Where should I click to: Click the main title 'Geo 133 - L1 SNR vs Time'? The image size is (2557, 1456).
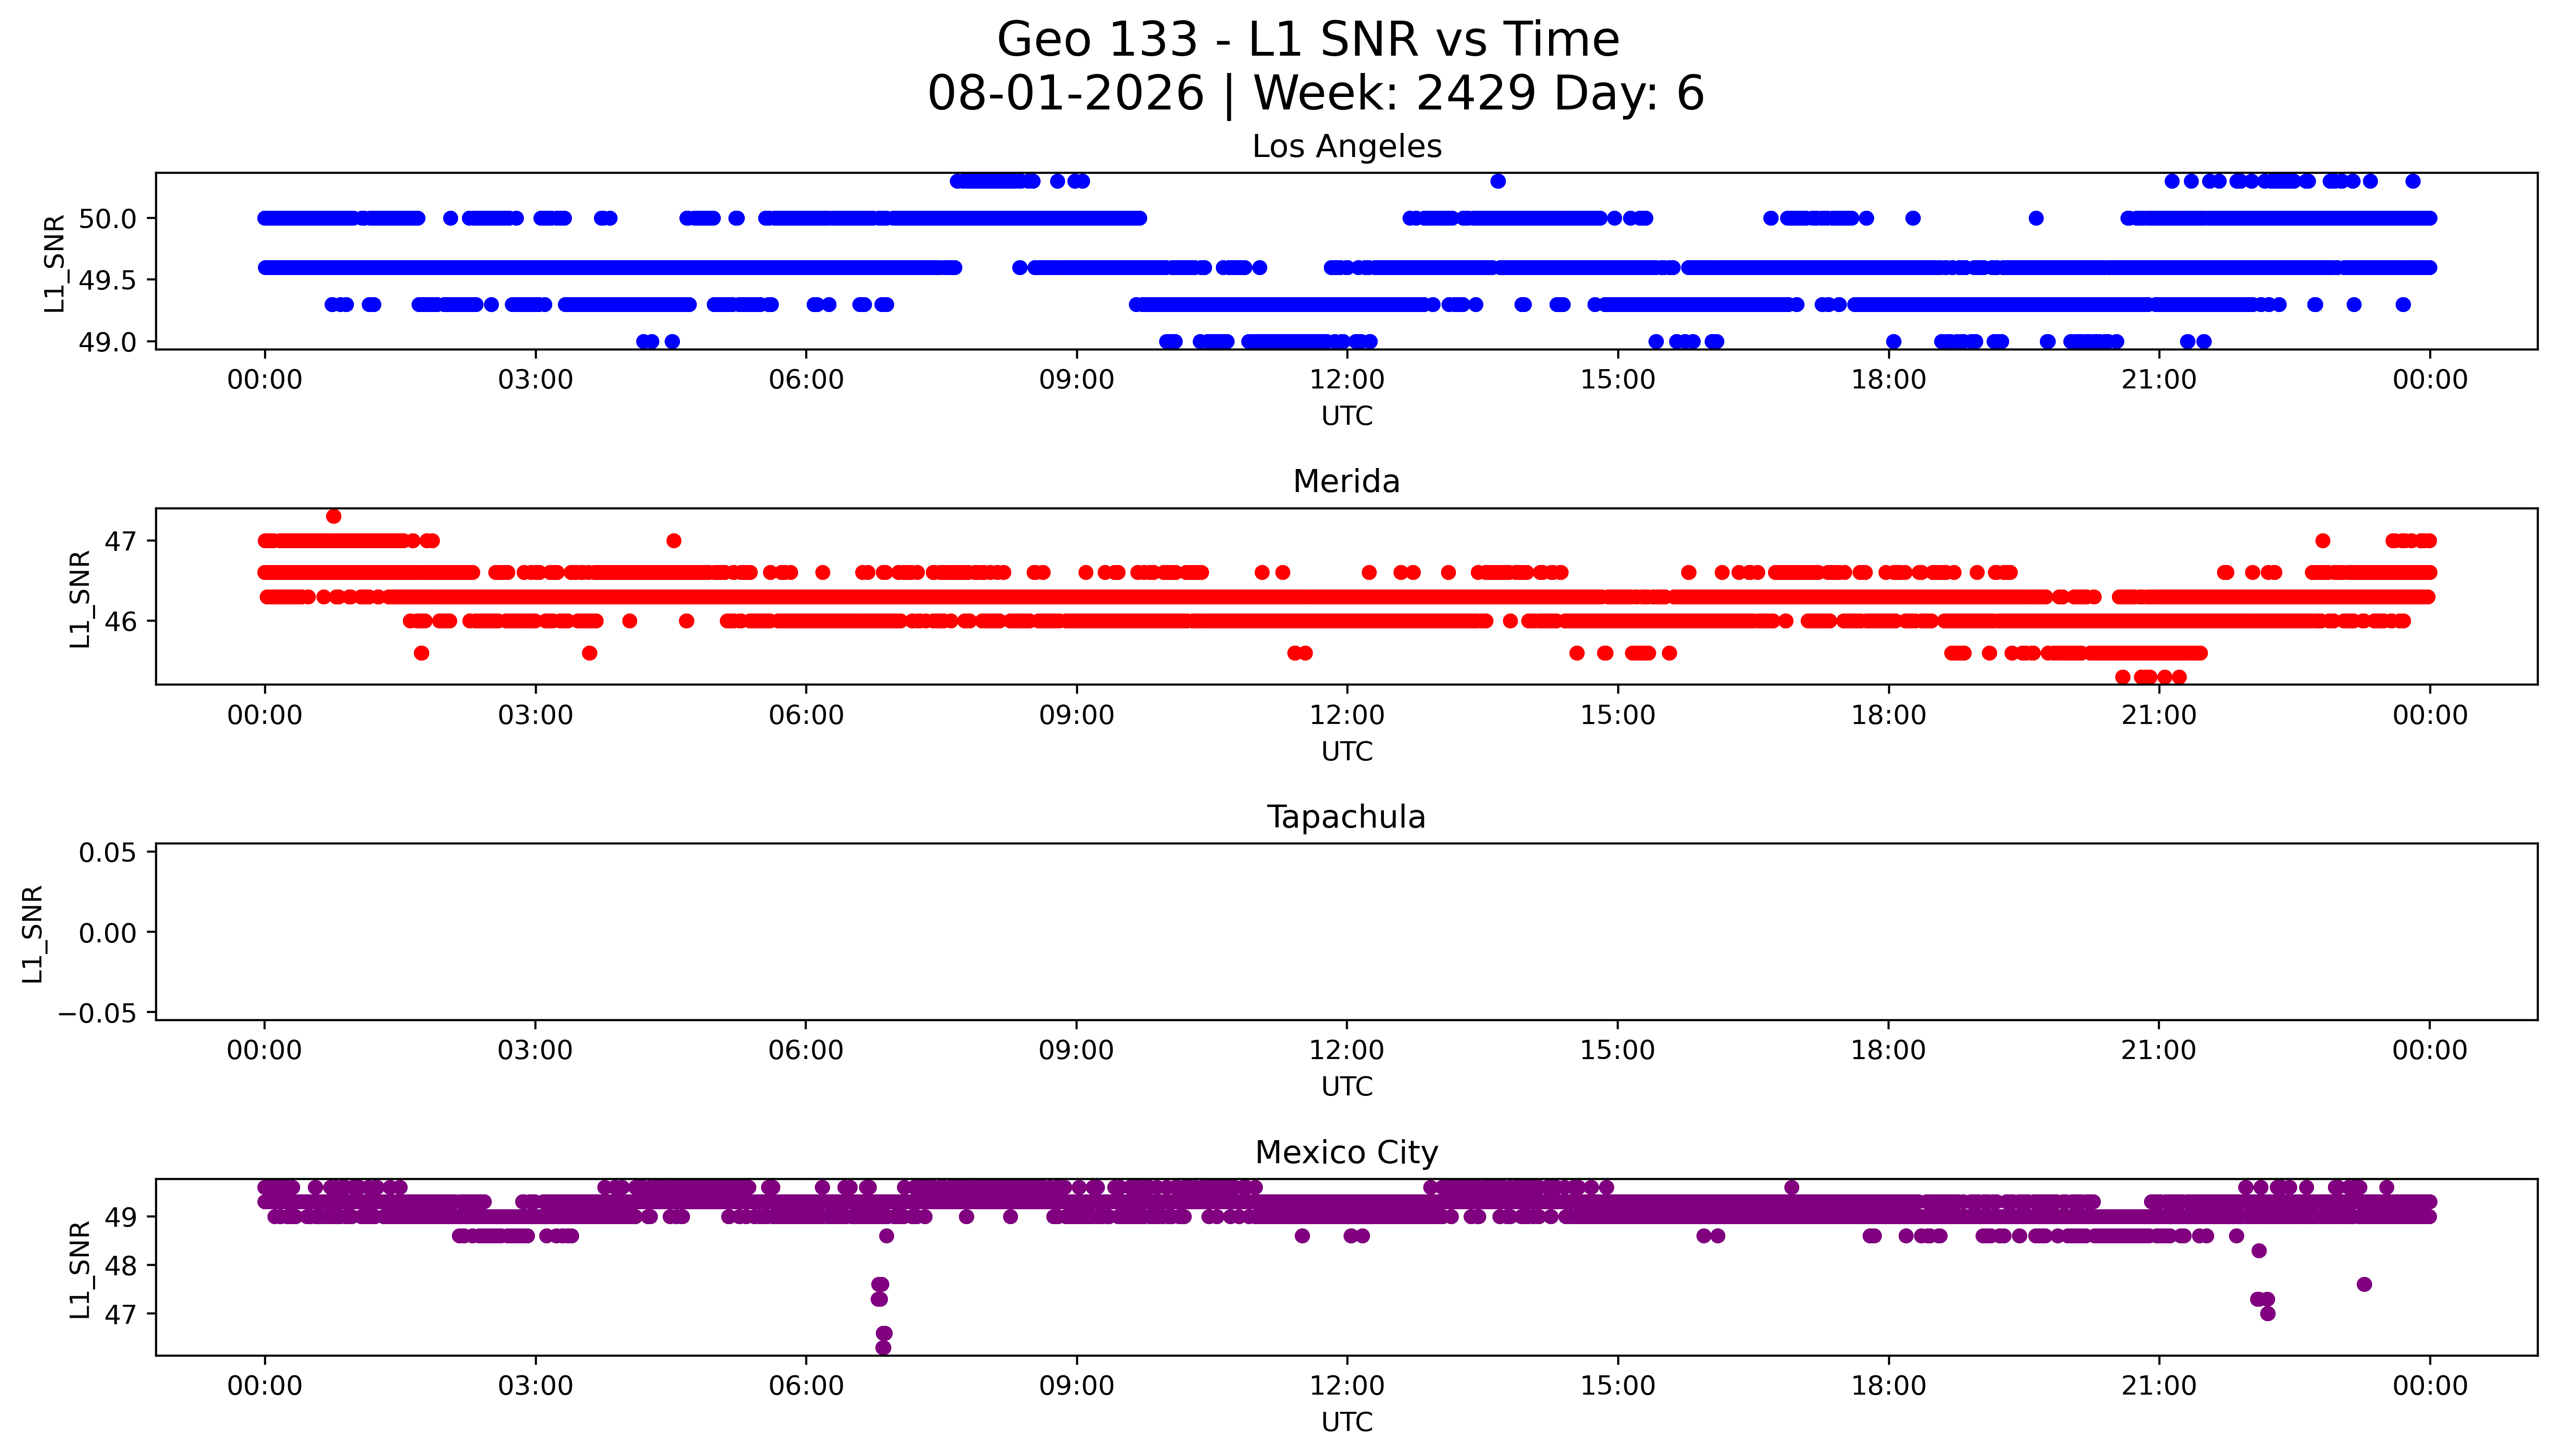(x=1308, y=41)
